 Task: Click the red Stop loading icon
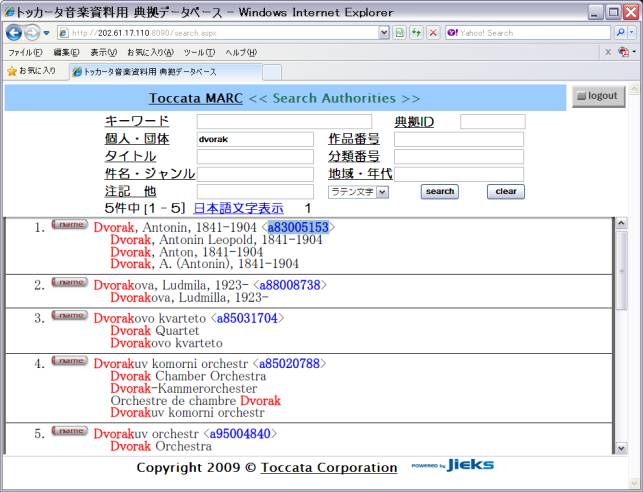point(433,33)
